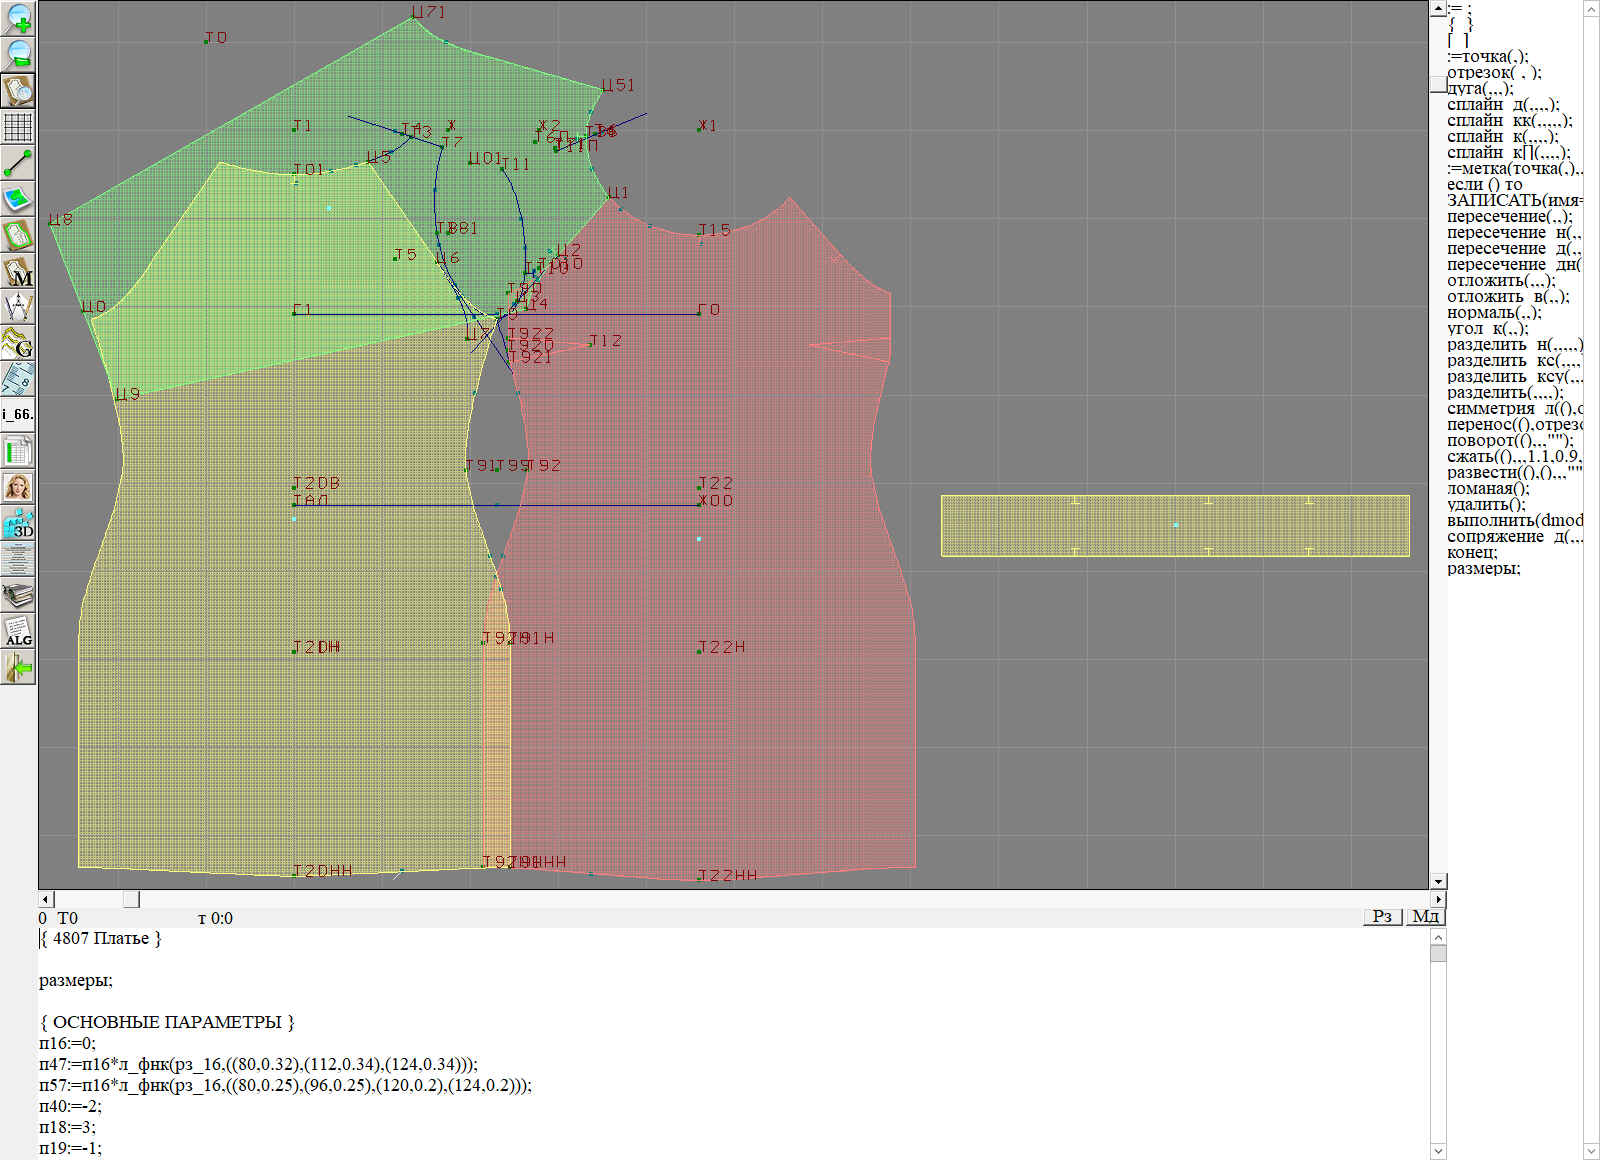Viewport: 1600px width, 1160px height.
Task: Open the green spreadsheet table icon
Action: (18, 452)
